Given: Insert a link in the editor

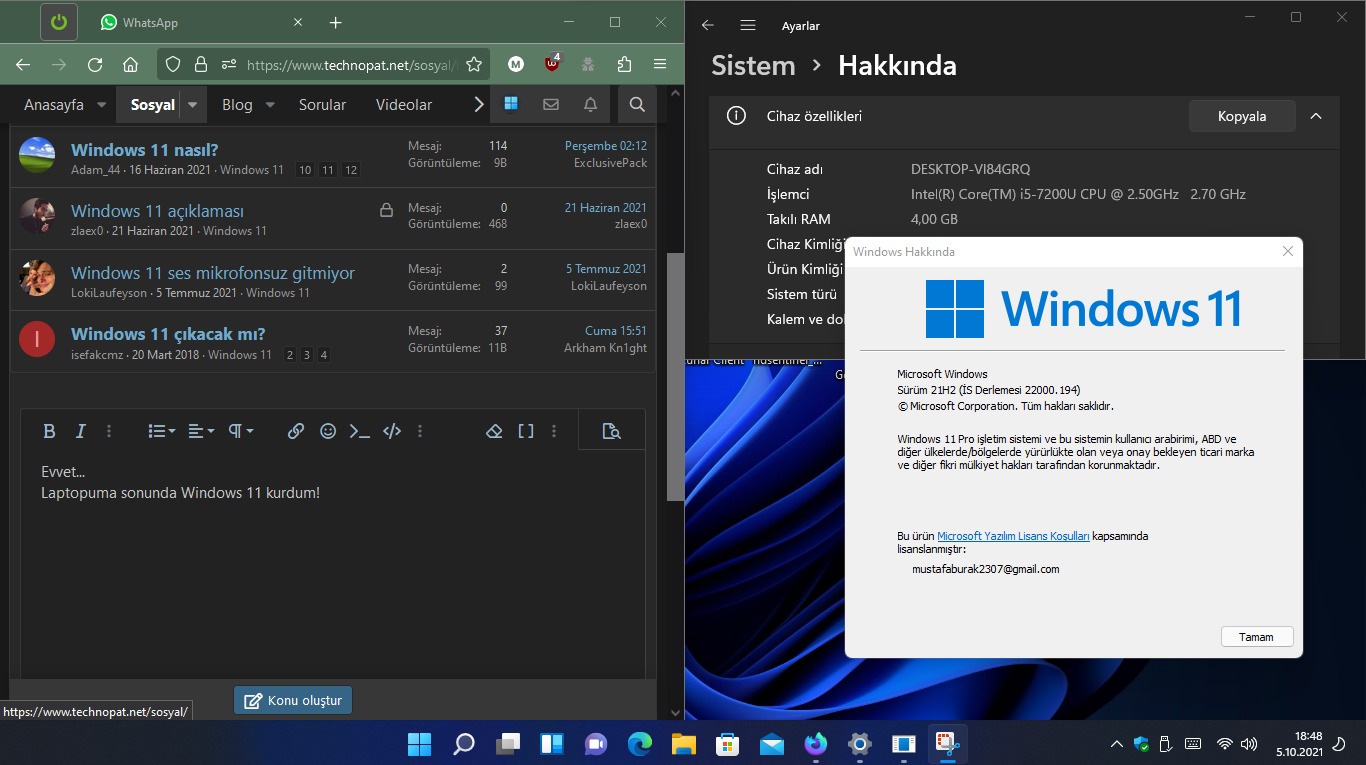Looking at the screenshot, I should click(x=296, y=431).
